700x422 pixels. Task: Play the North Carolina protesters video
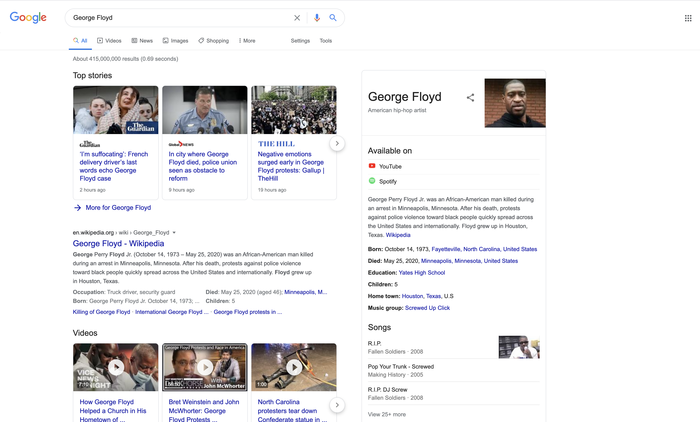click(x=294, y=367)
